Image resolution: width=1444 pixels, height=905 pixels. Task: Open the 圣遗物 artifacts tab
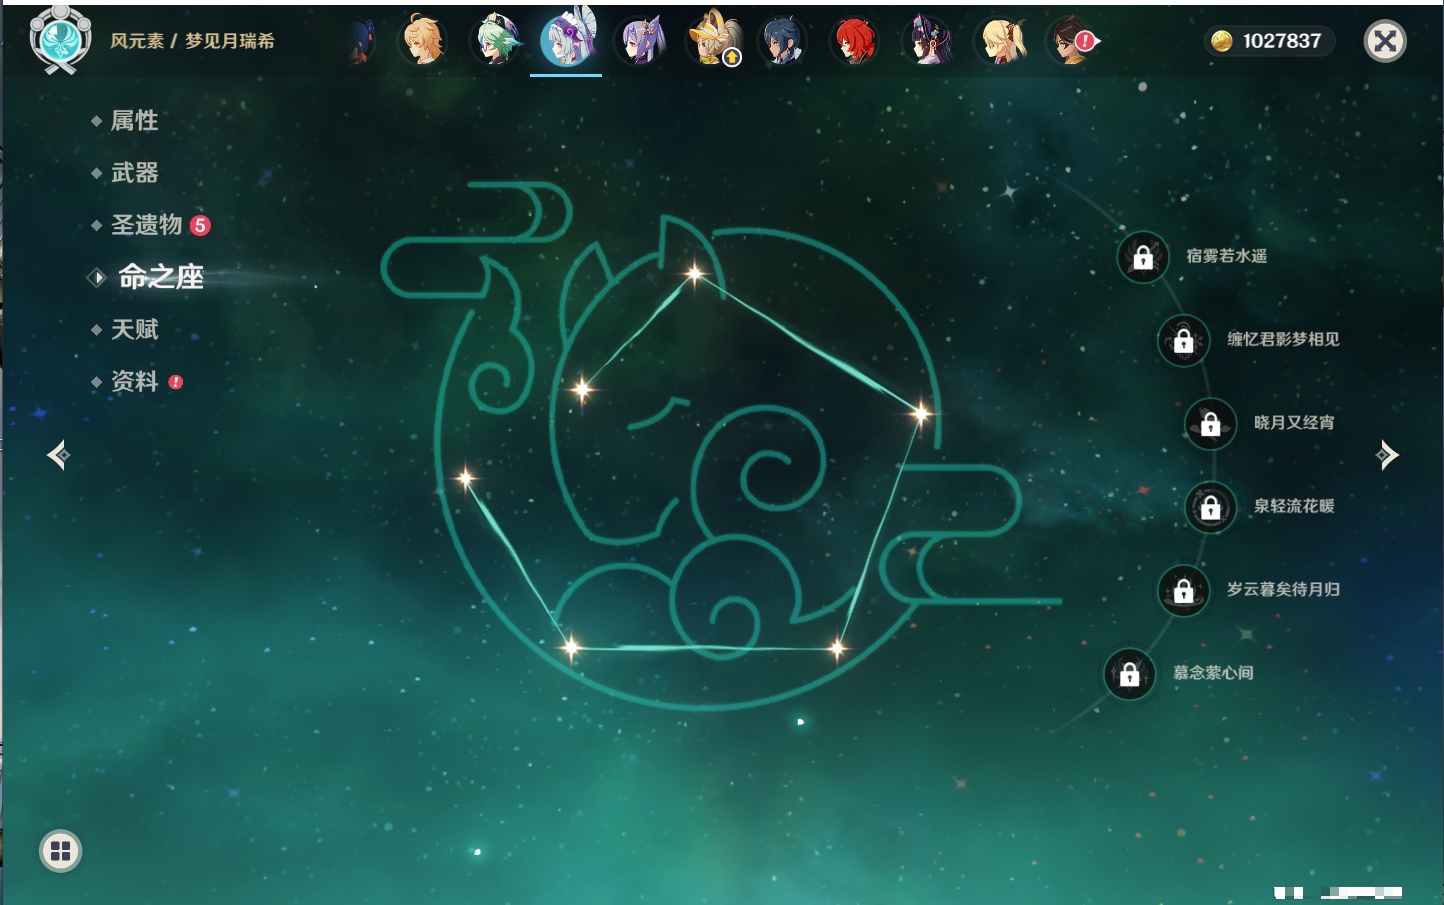pos(146,225)
